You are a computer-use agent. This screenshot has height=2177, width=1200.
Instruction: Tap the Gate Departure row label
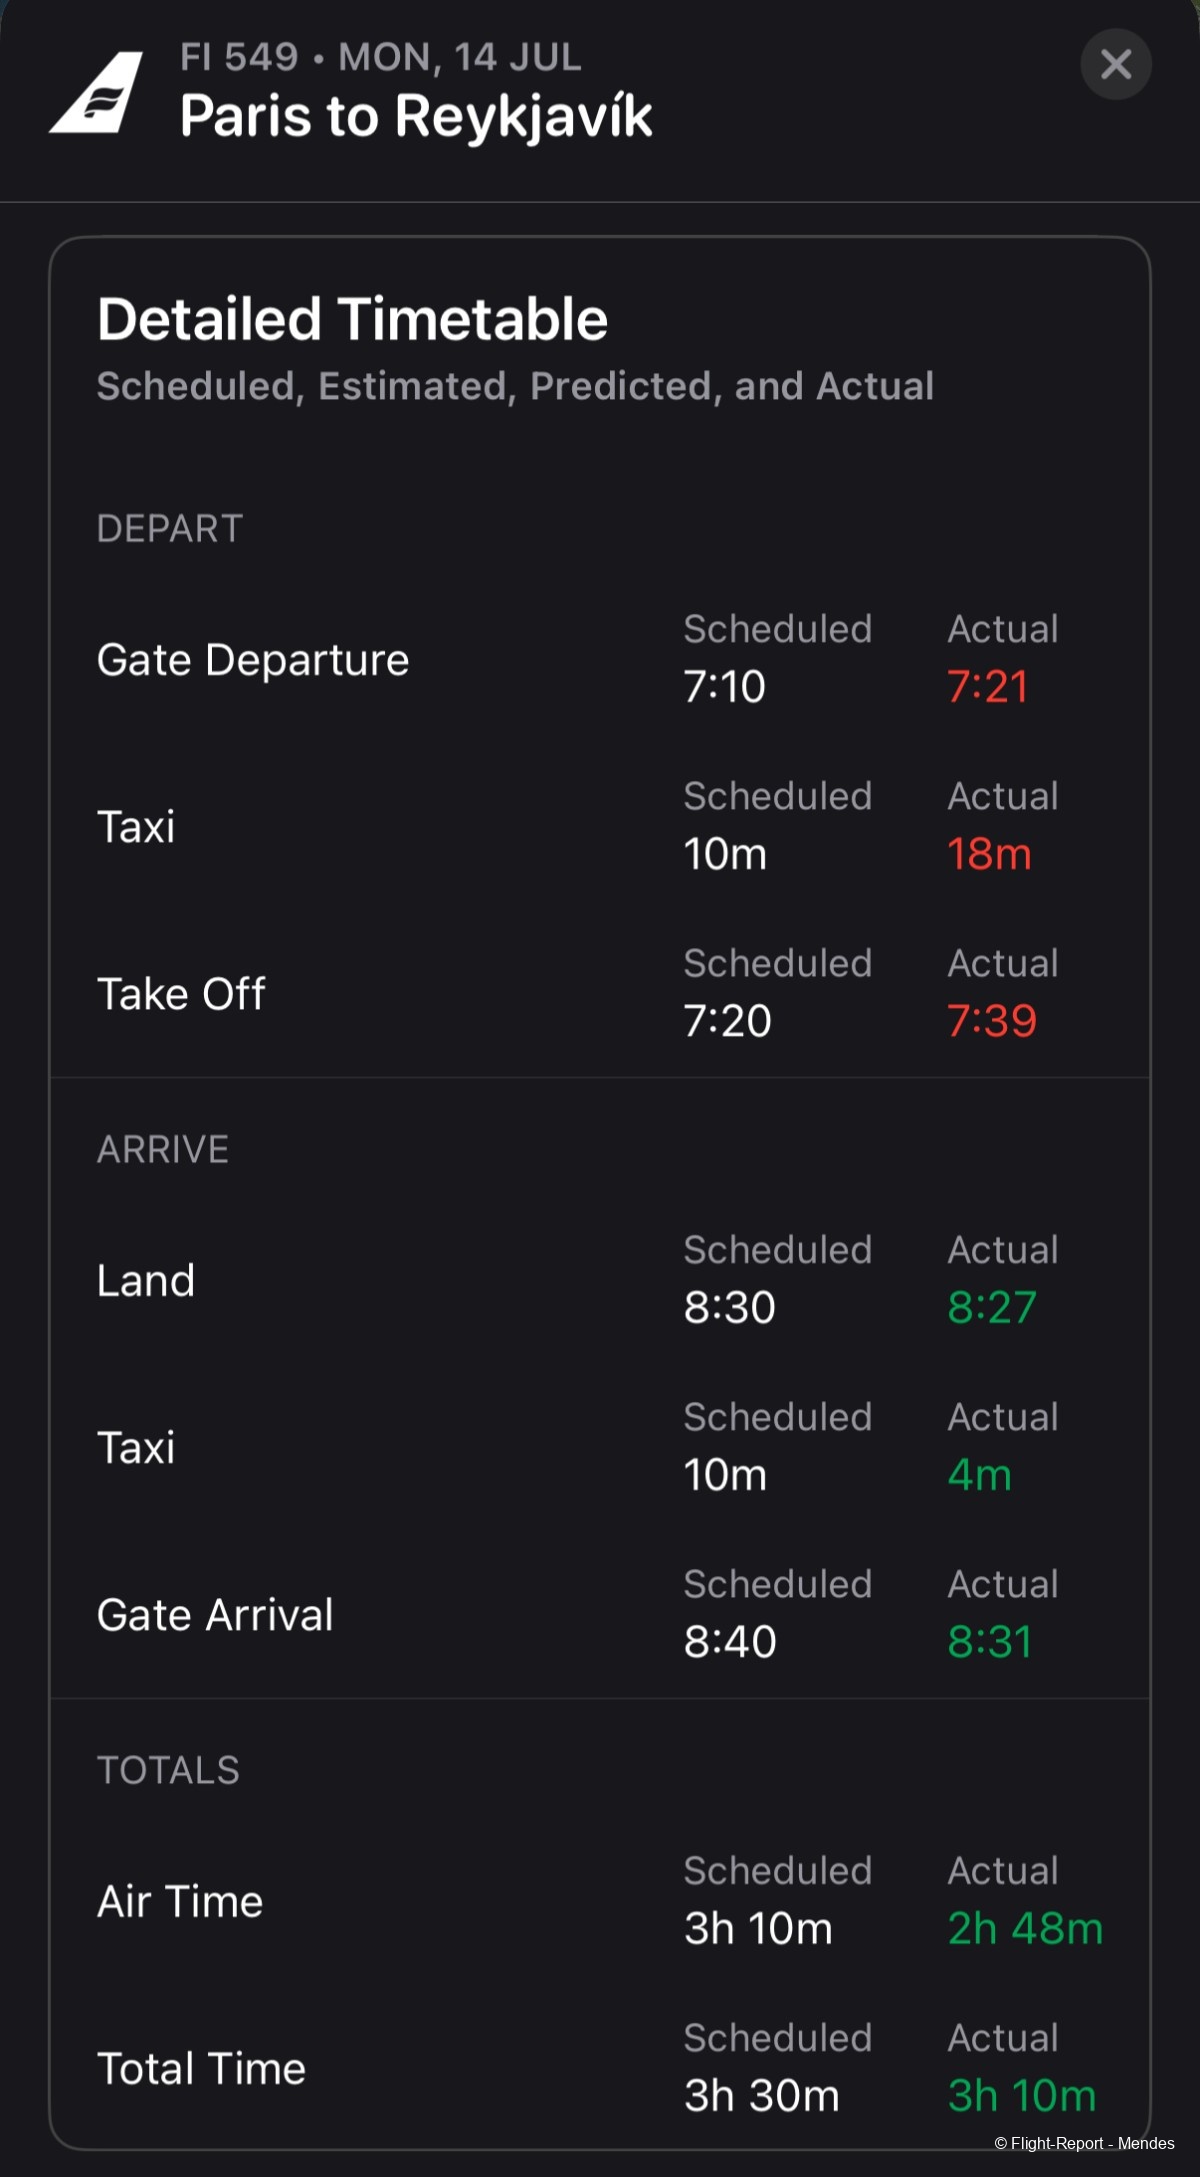point(253,660)
